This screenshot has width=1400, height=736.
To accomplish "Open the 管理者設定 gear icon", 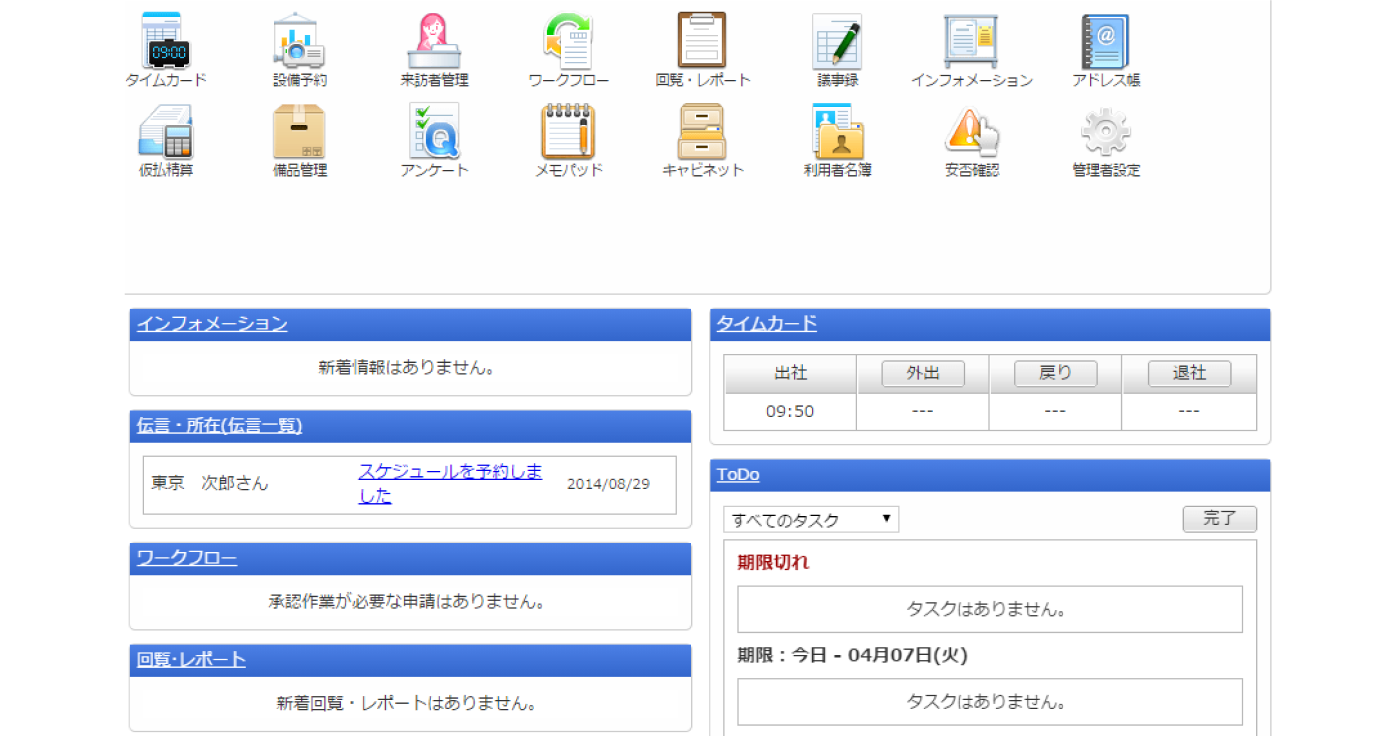I will pyautogui.click(x=1106, y=131).
